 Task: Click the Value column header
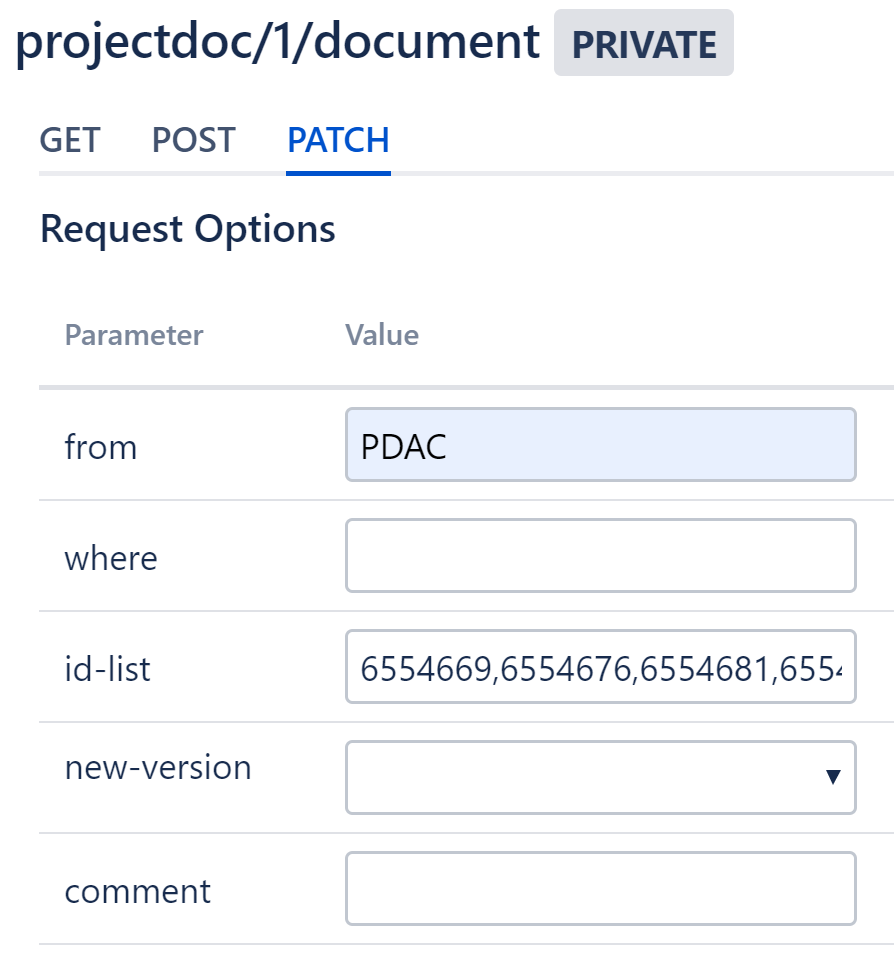[x=382, y=335]
